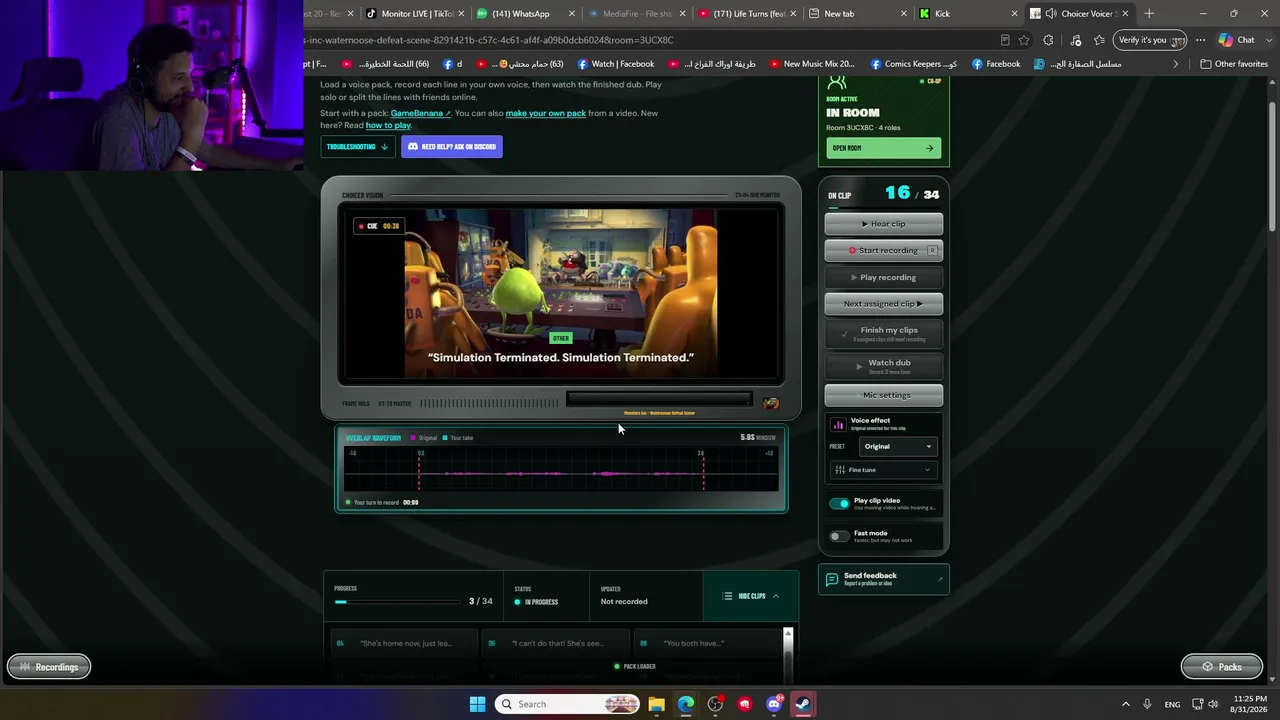Close the Choicer Voicer tab

tap(1125, 14)
